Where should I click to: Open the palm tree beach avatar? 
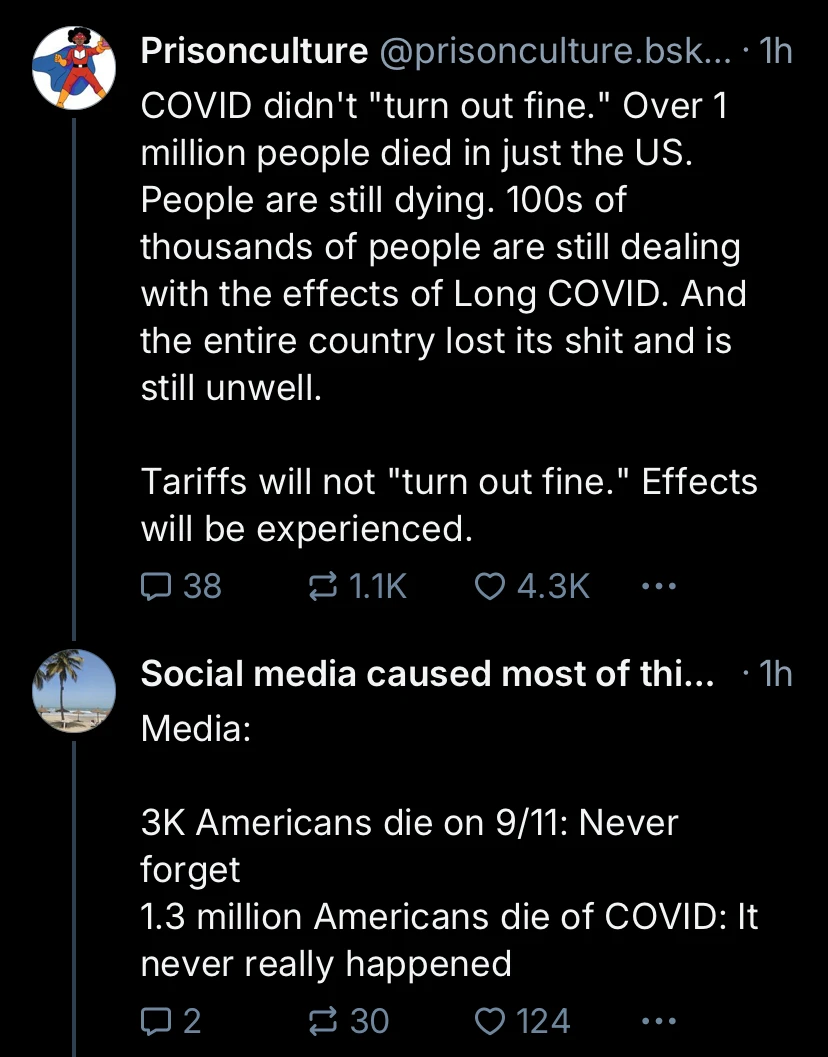click(x=75, y=690)
